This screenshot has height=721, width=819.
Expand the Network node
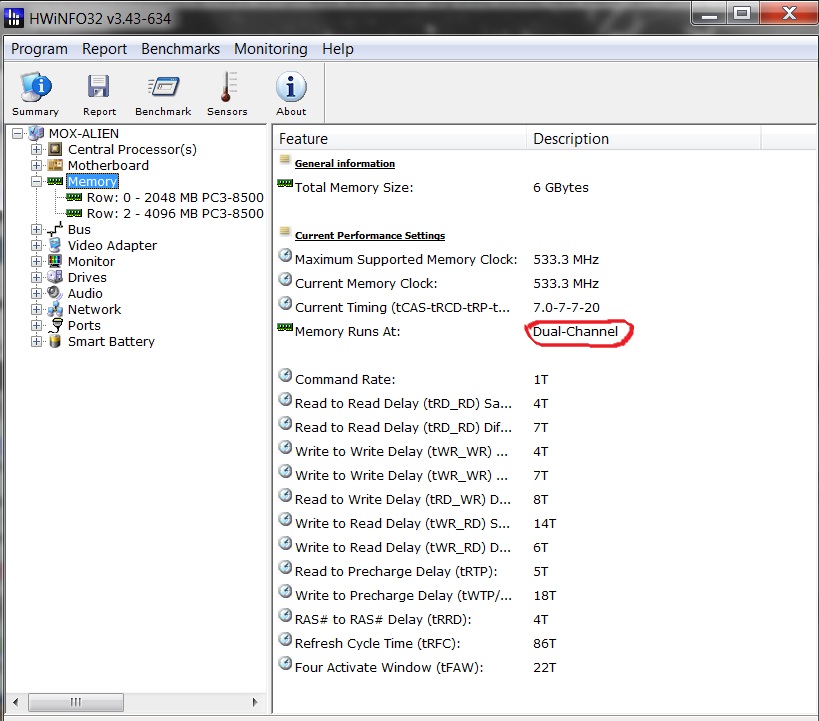pos(36,309)
